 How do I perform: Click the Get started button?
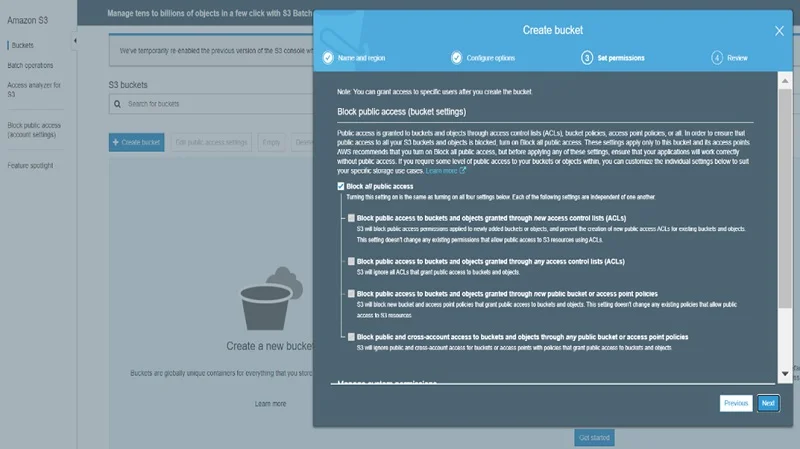[594, 438]
